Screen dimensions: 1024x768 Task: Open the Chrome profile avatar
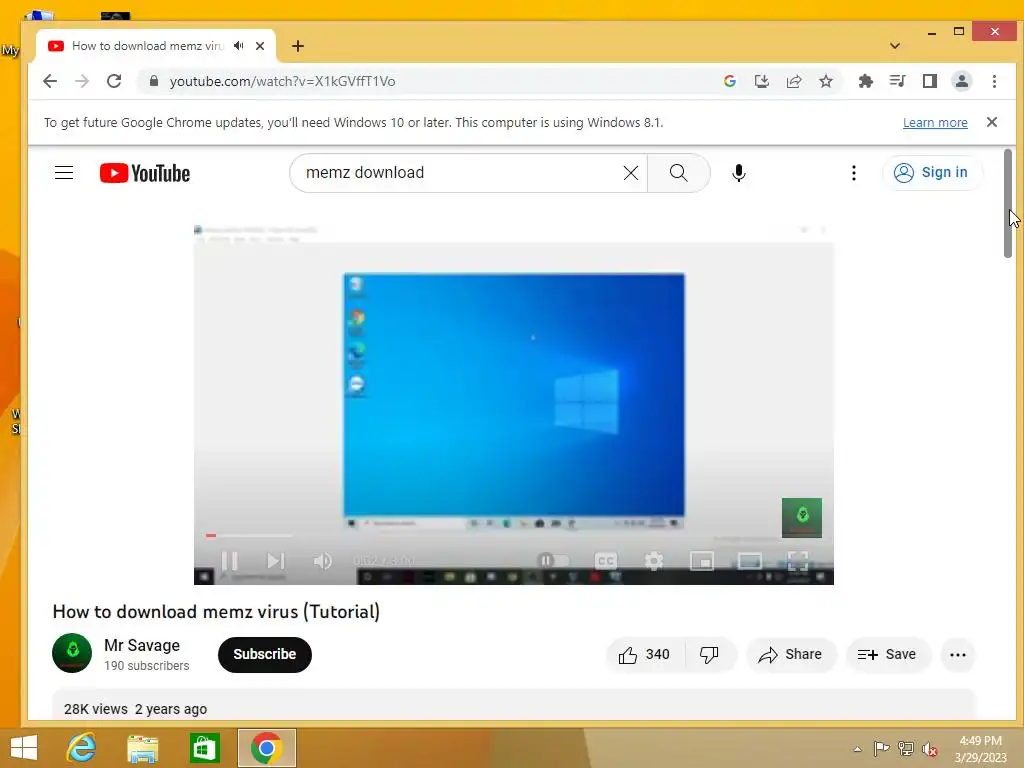[x=961, y=81]
